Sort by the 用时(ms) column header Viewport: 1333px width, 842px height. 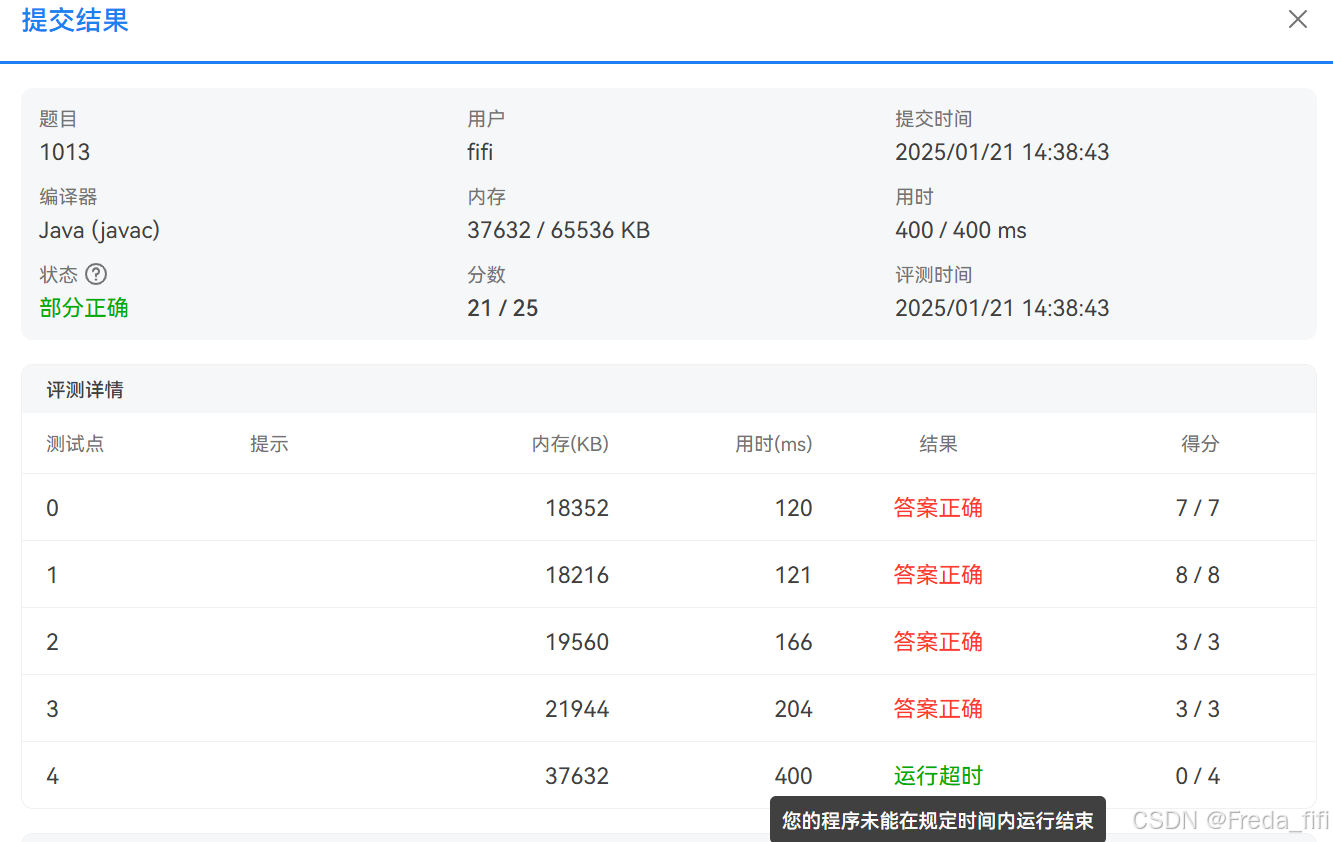coord(773,444)
